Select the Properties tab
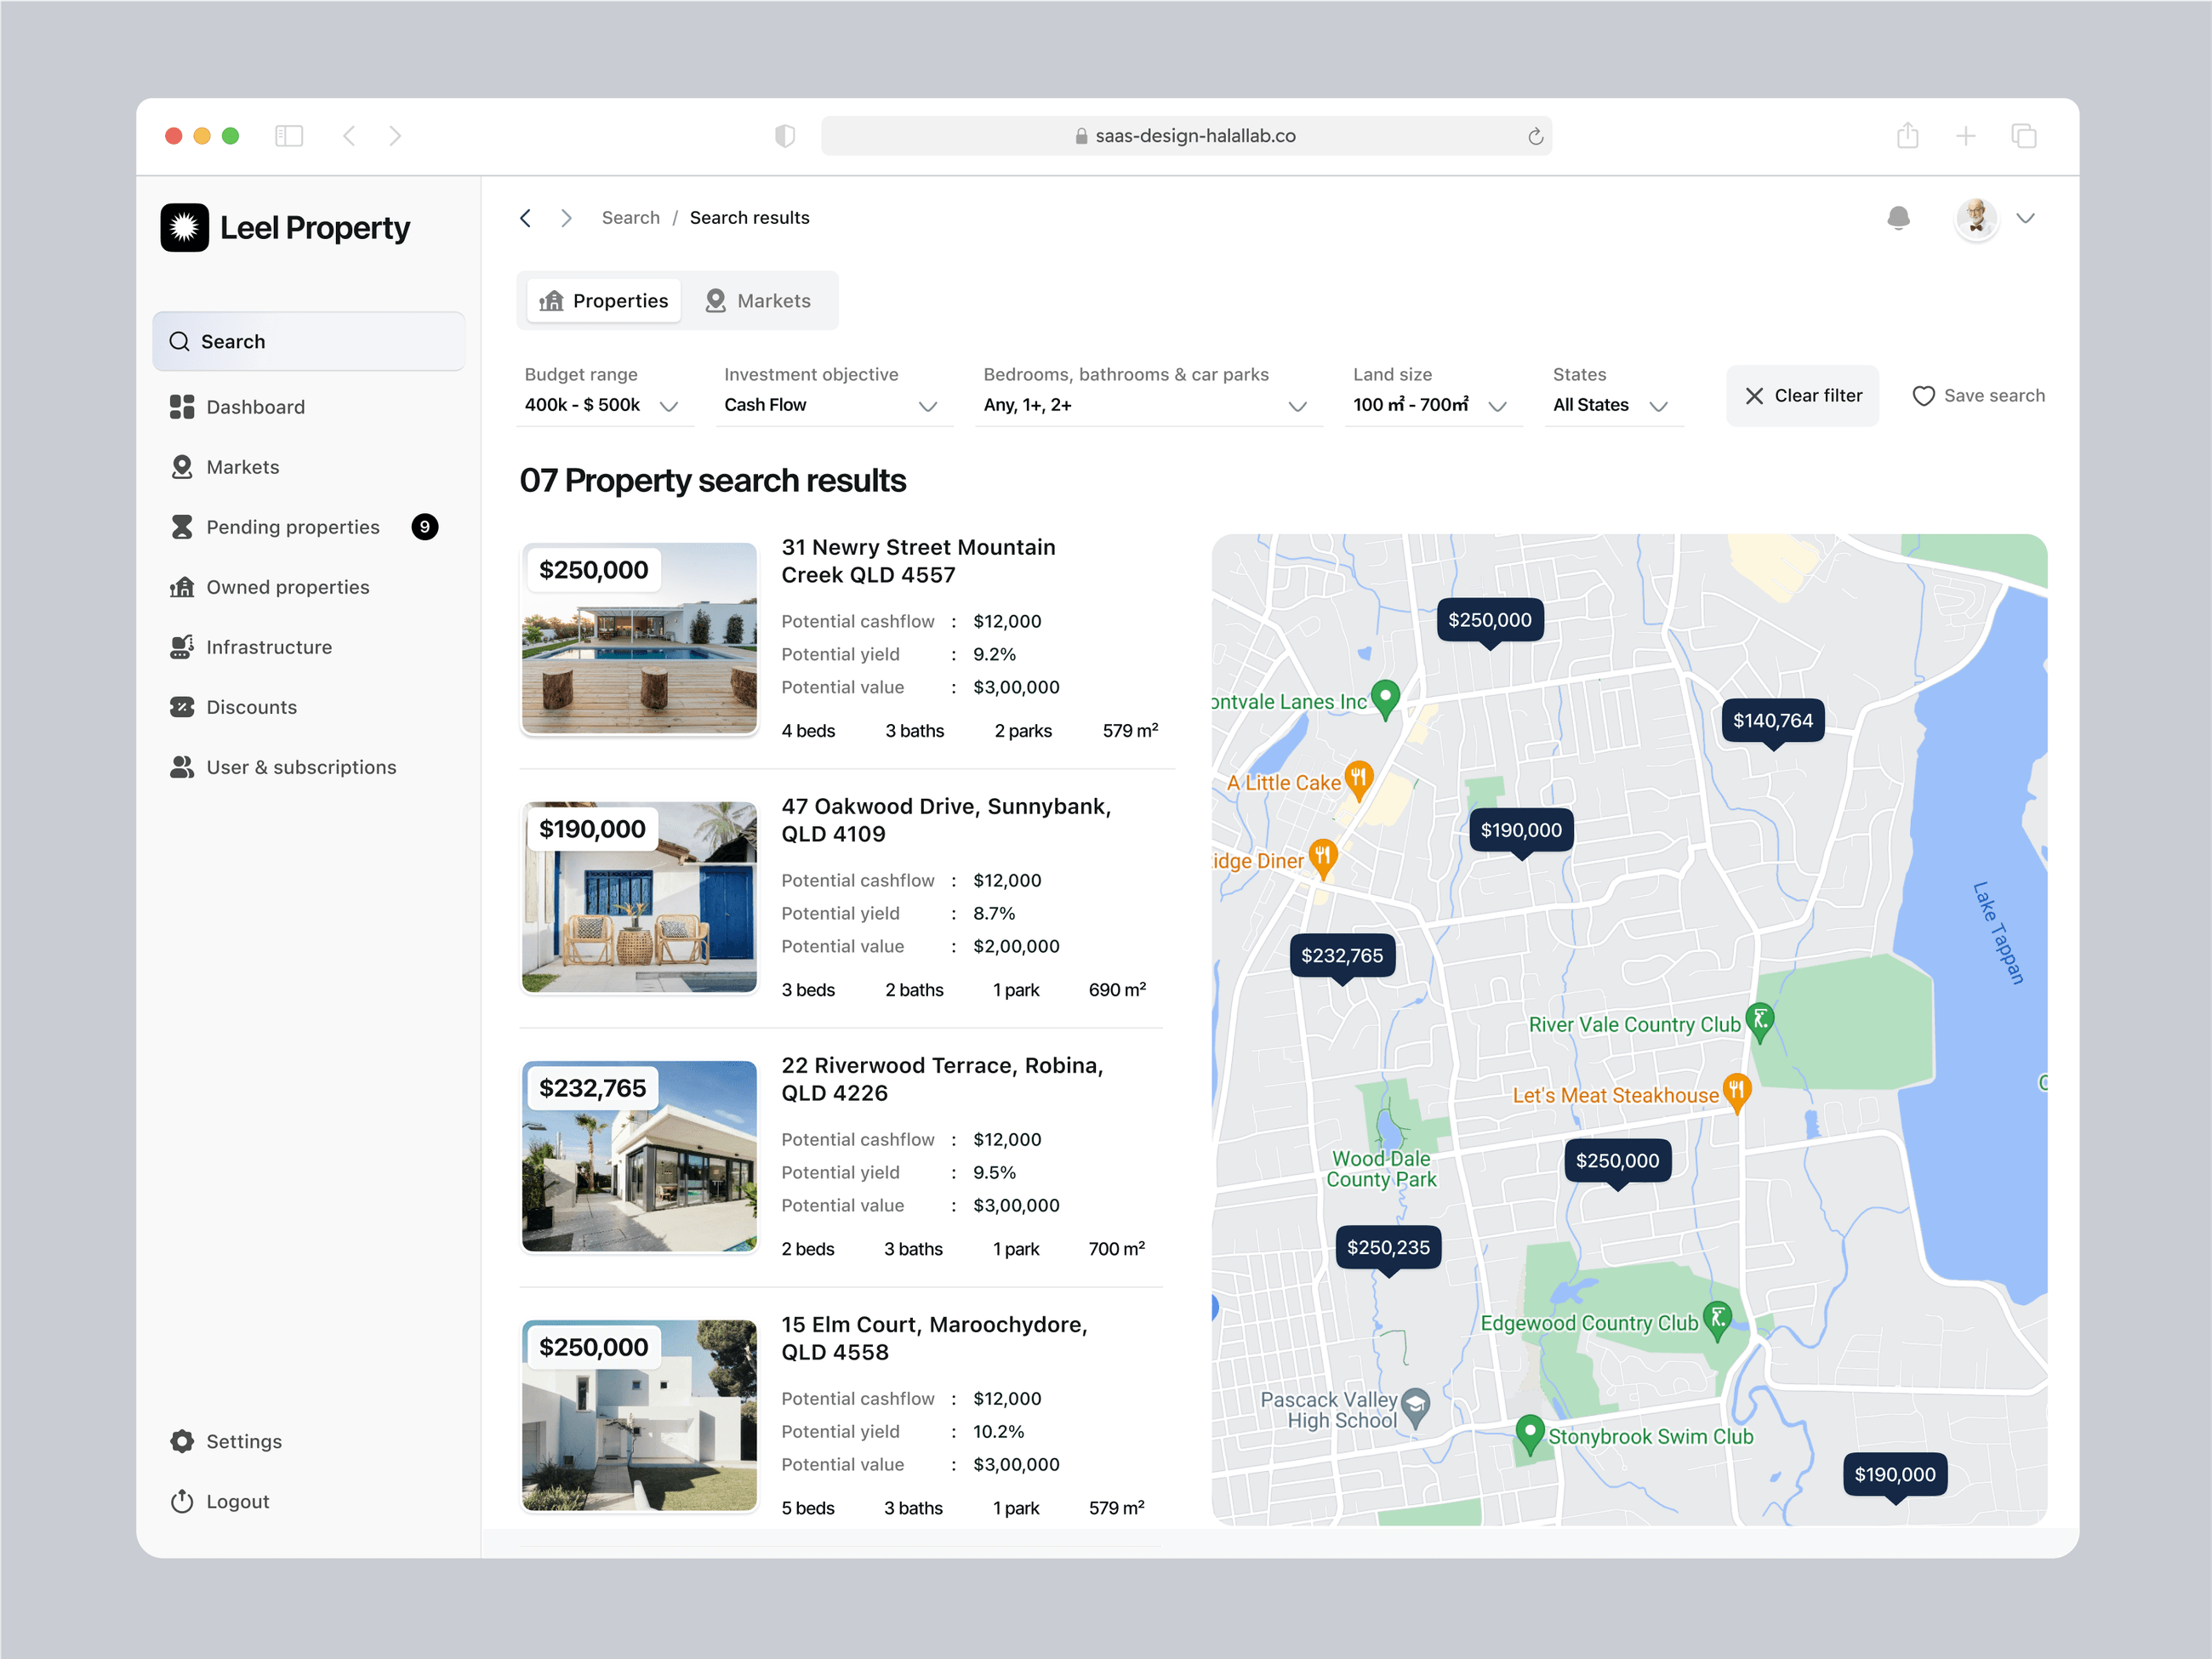Image resolution: width=2212 pixels, height=1659 pixels. point(604,301)
